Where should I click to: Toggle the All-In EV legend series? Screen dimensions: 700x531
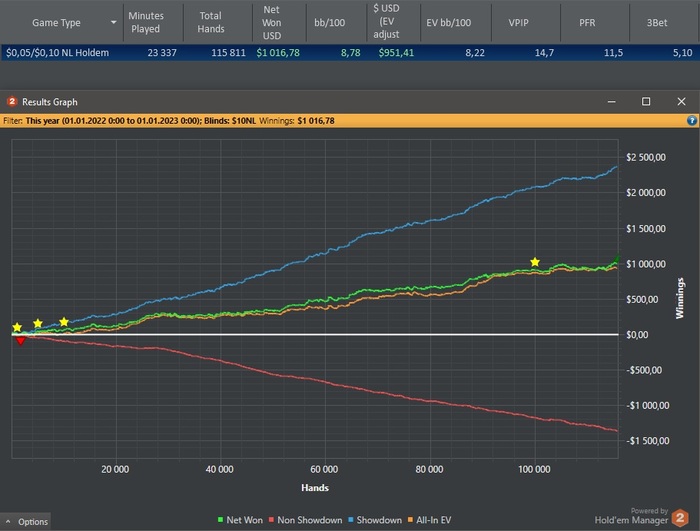click(429, 520)
